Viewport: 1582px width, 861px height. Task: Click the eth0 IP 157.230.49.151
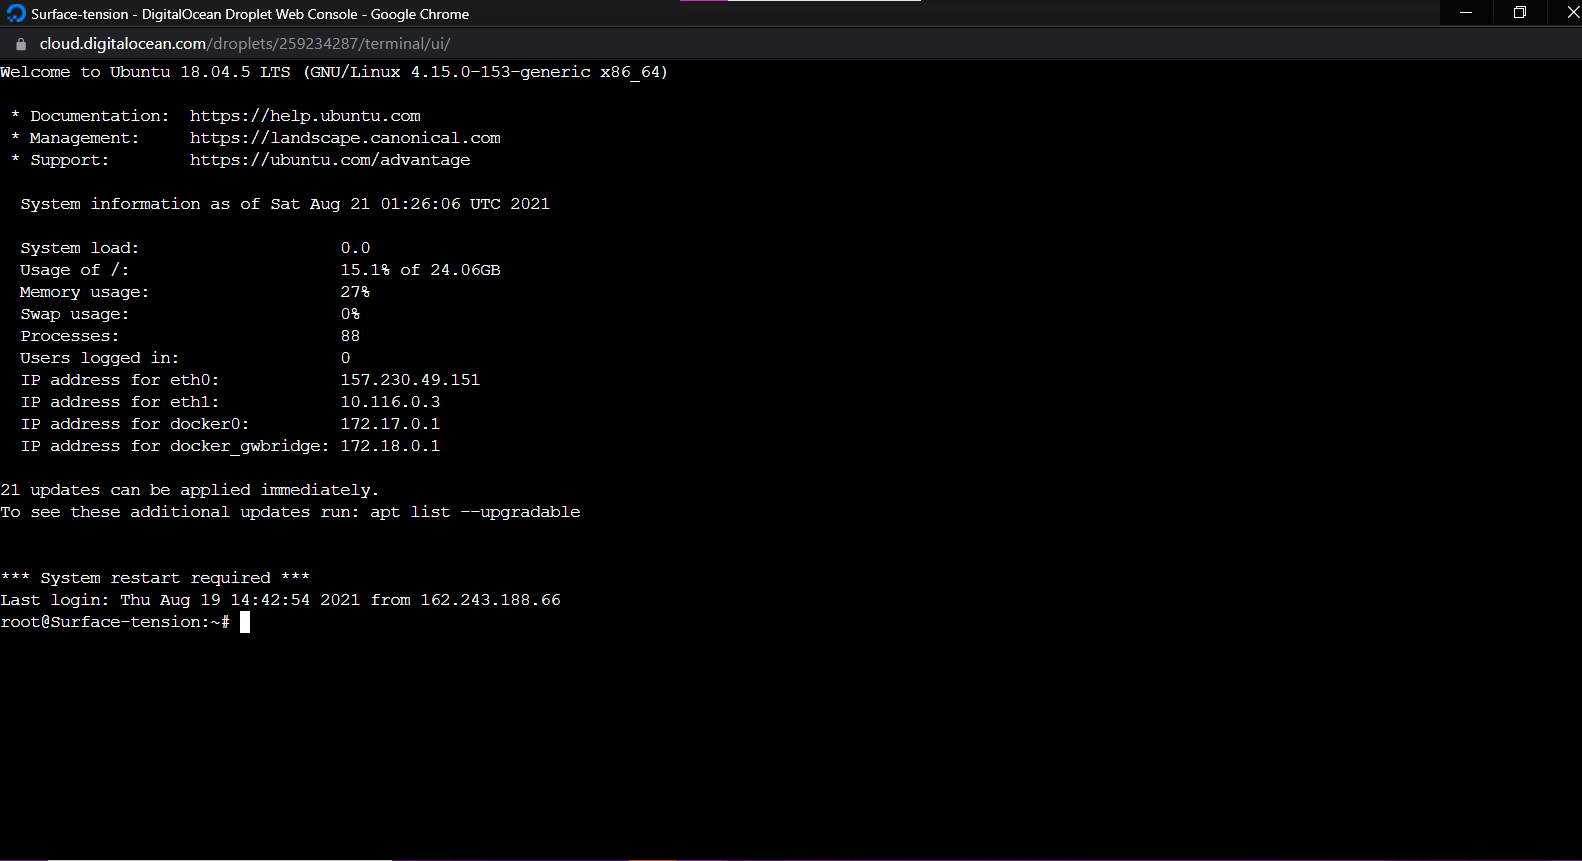point(410,380)
